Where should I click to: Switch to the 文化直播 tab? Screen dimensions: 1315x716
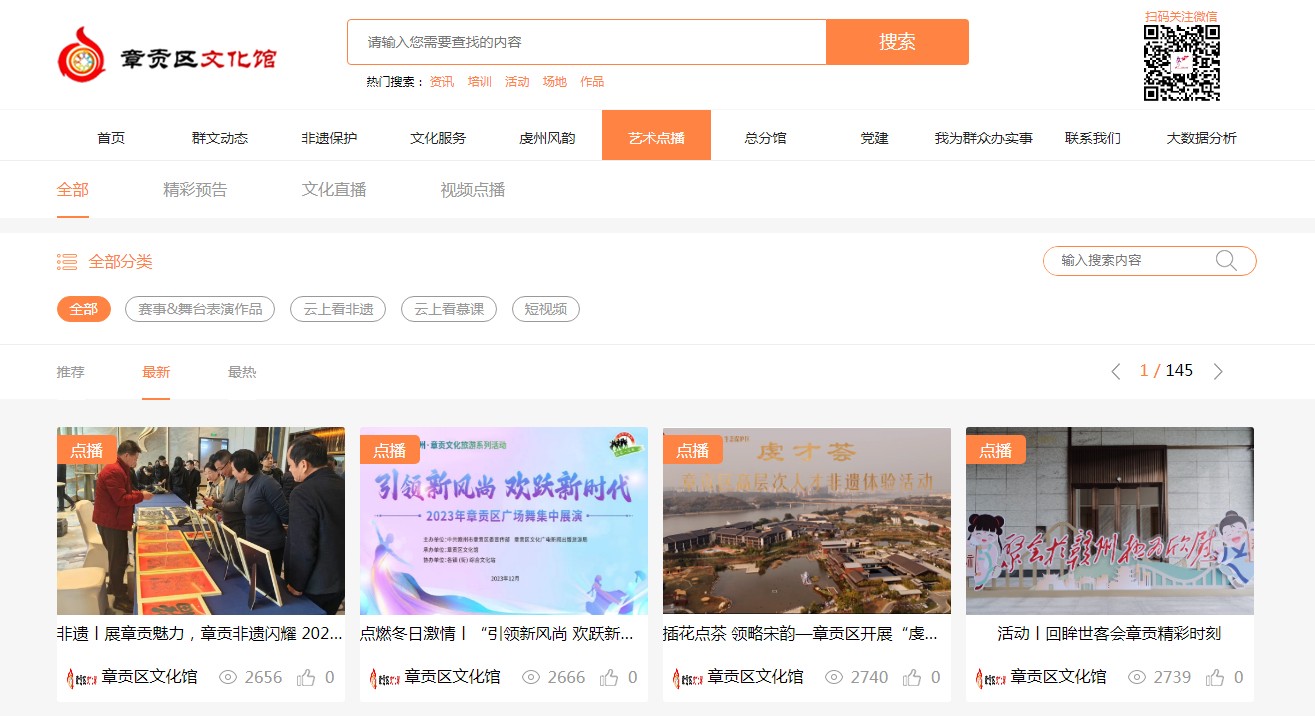pyautogui.click(x=334, y=190)
